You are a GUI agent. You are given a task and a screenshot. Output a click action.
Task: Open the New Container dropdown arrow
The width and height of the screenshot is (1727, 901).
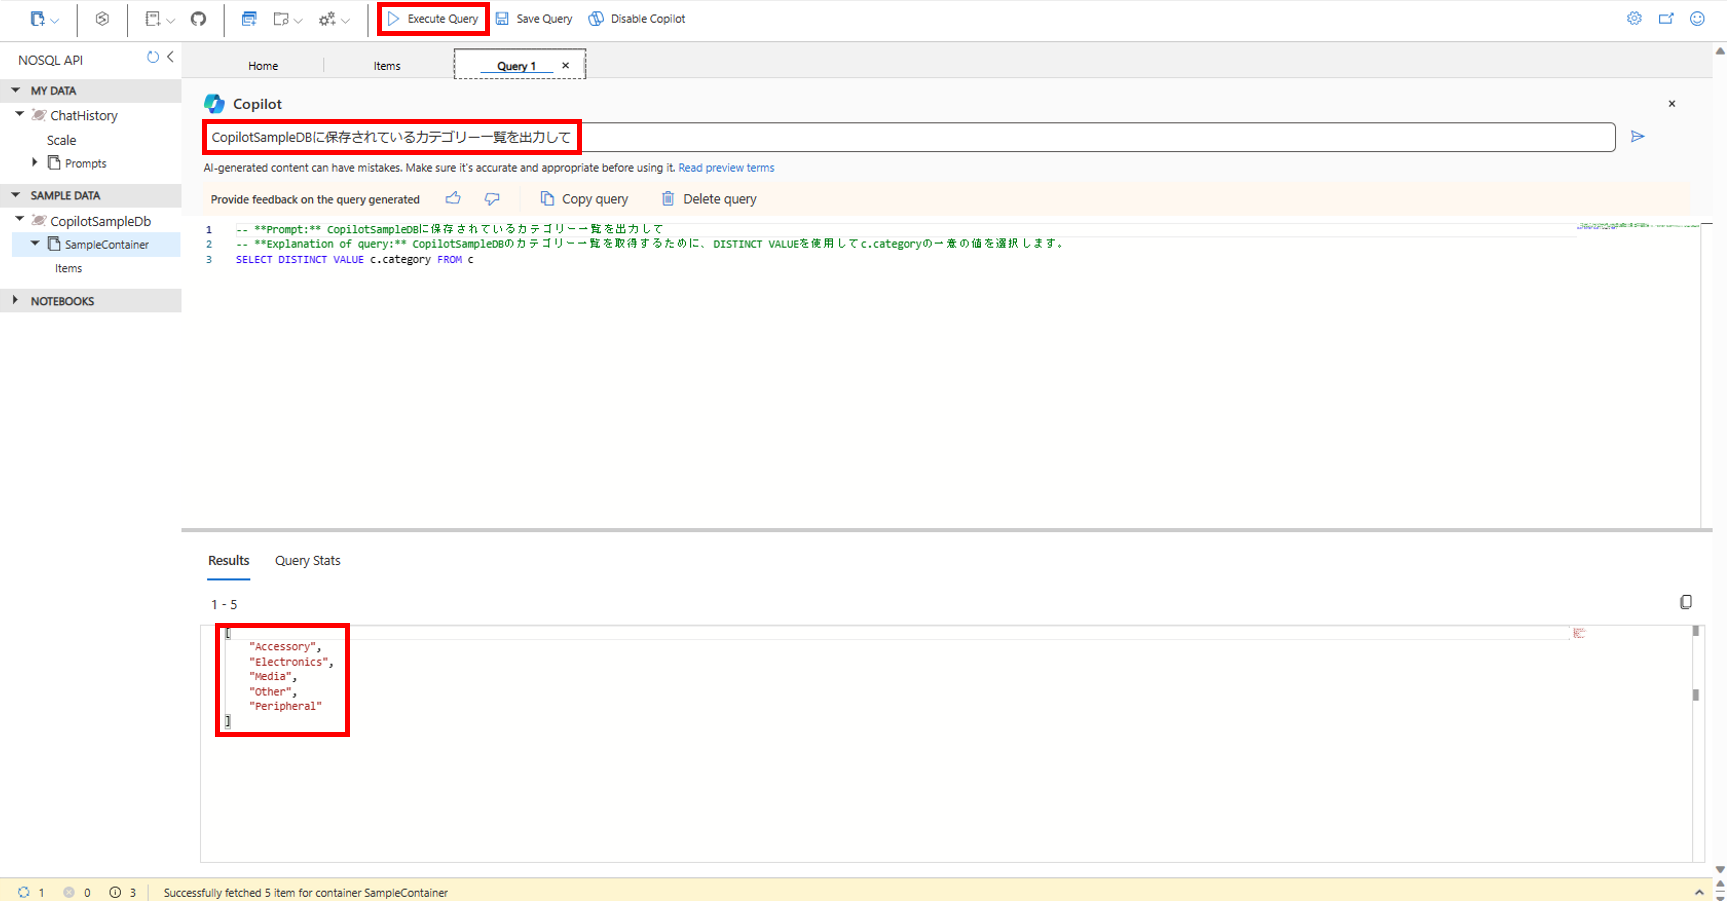point(55,20)
